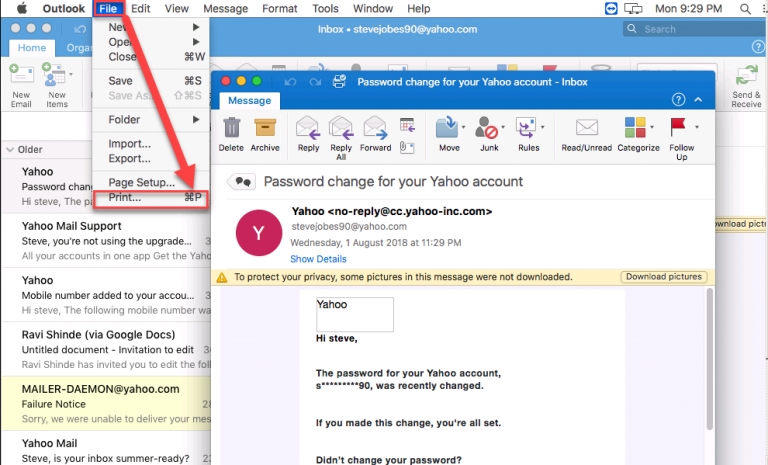The height and width of the screenshot is (465, 768).
Task: Open the Move dropdown
Action: [x=464, y=127]
